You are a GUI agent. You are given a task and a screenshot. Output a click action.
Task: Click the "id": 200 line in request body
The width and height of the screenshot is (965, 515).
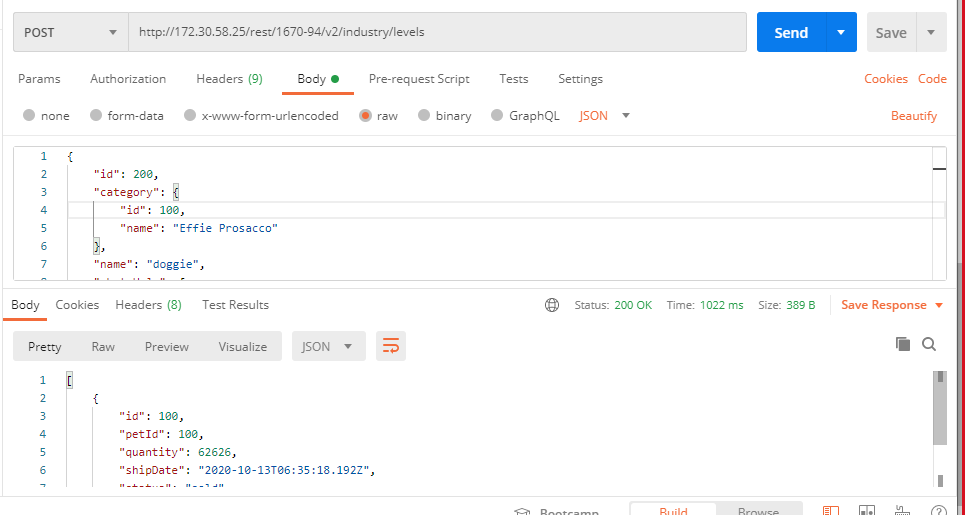(x=126, y=174)
